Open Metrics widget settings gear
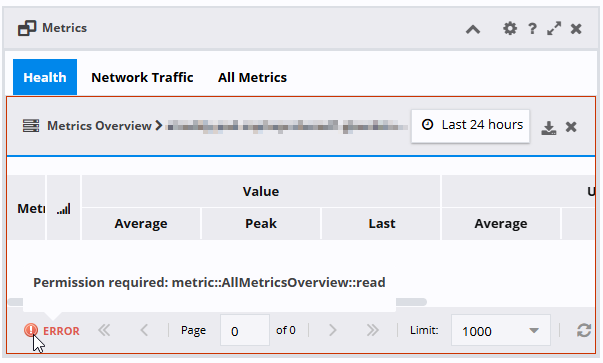Screen dimensions: 603x363 (510, 28)
